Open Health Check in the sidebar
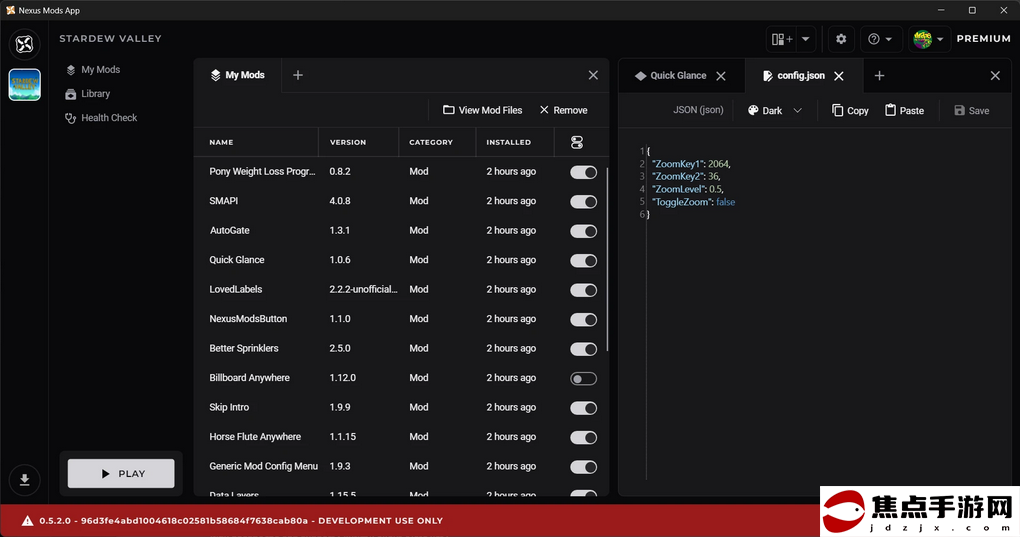 (x=101, y=118)
